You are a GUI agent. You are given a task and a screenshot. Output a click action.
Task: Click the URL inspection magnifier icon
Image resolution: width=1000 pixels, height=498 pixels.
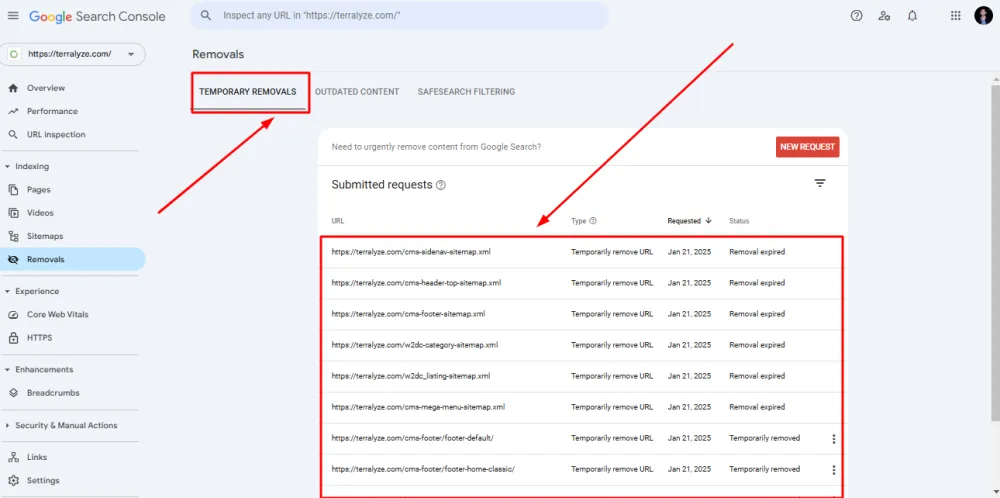pos(13,135)
